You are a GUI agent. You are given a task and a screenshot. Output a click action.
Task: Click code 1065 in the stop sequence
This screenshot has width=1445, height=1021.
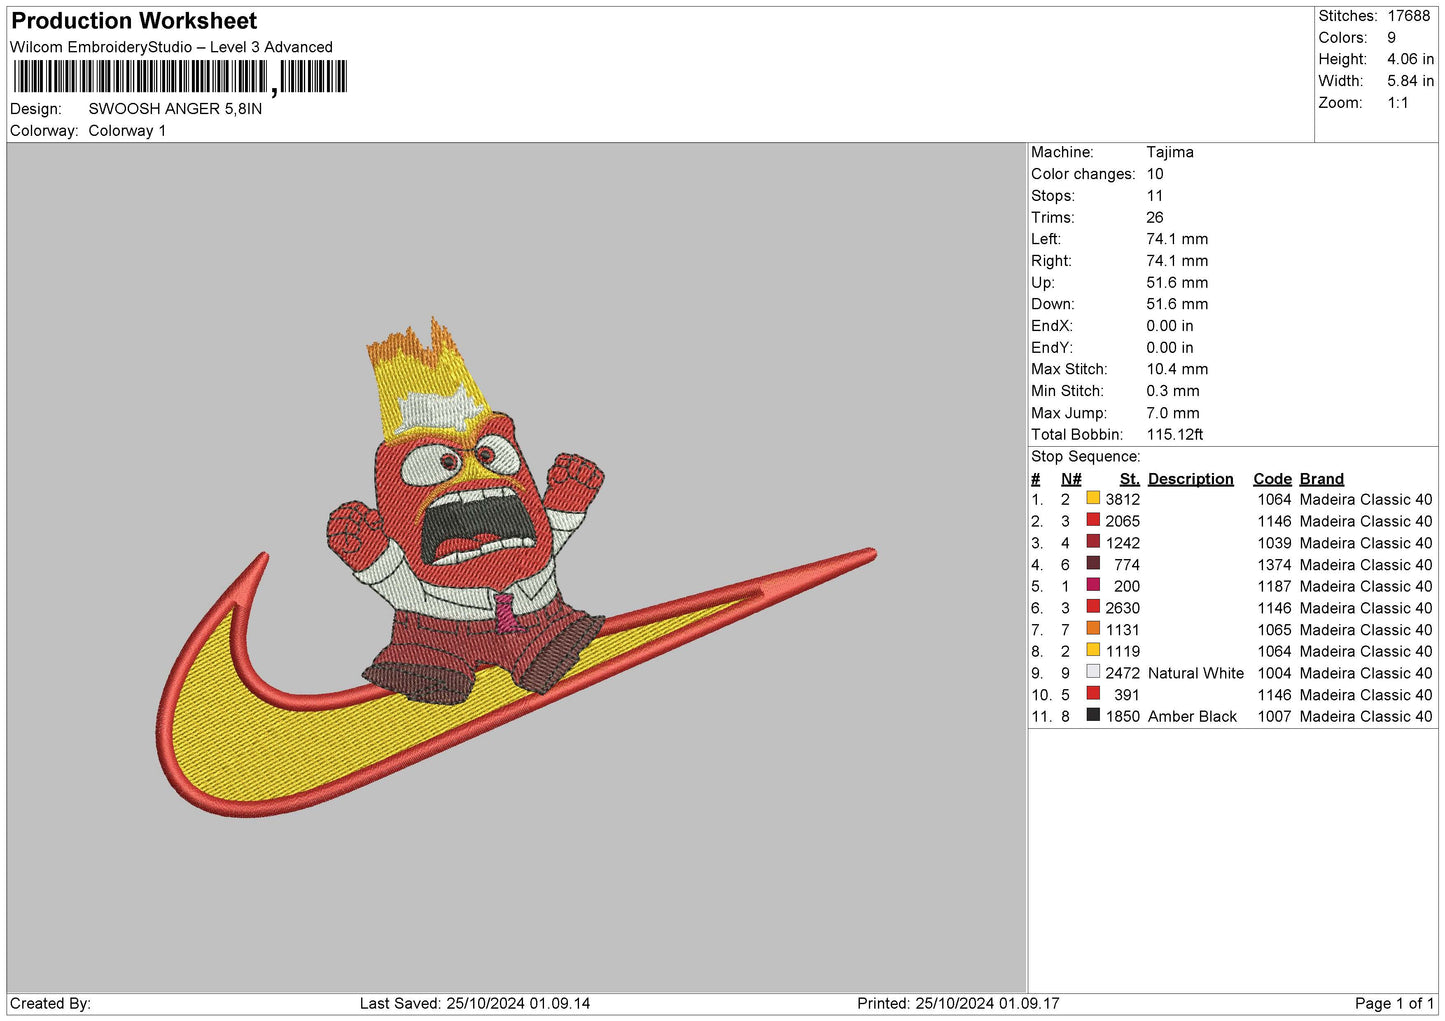(x=1275, y=630)
